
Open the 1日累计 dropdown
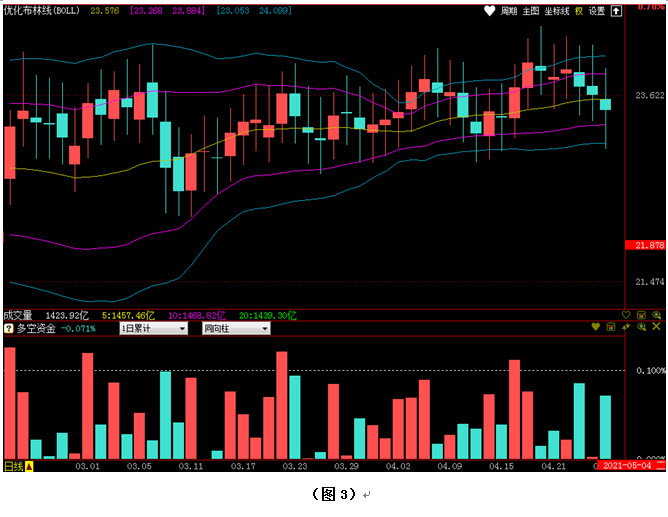point(153,328)
